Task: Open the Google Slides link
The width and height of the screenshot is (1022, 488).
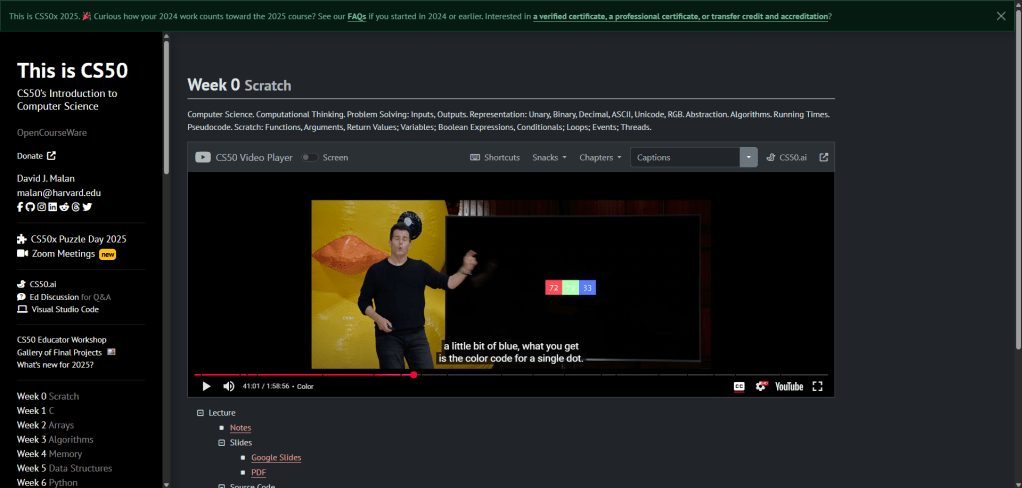Action: pyautogui.click(x=276, y=457)
